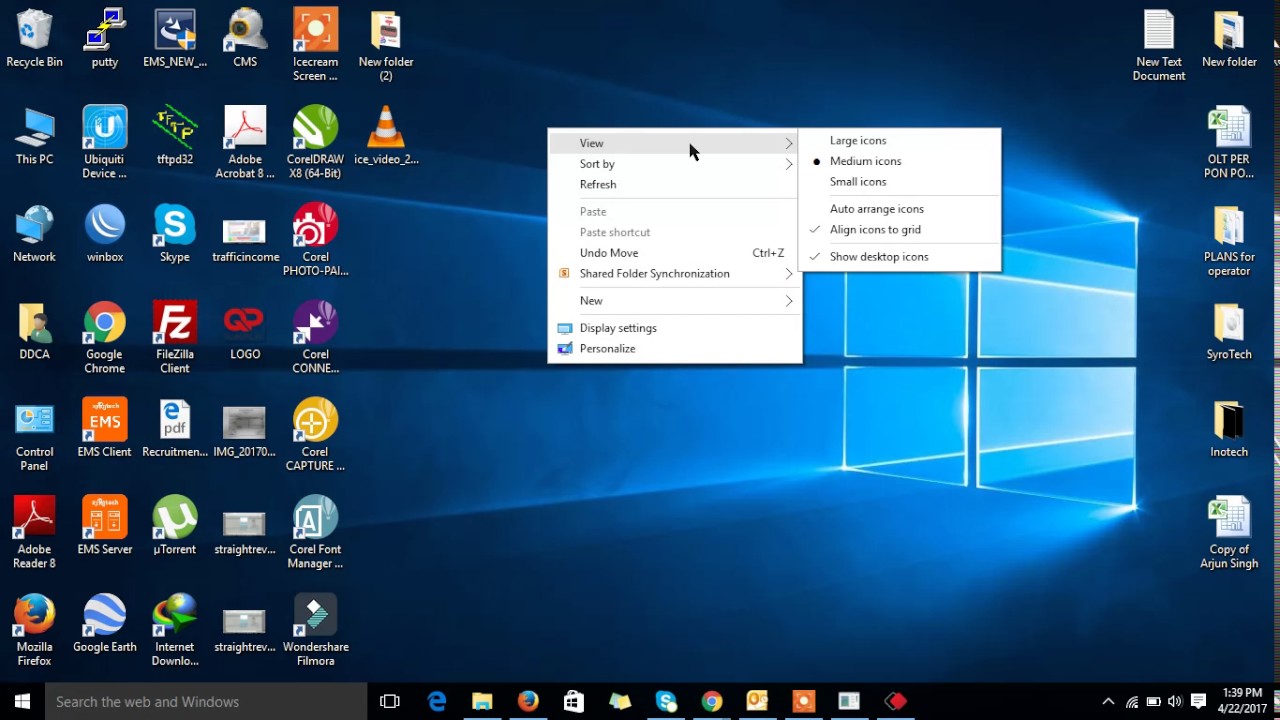The image size is (1280, 720).
Task: Open File Explorer from the taskbar
Action: coord(482,702)
